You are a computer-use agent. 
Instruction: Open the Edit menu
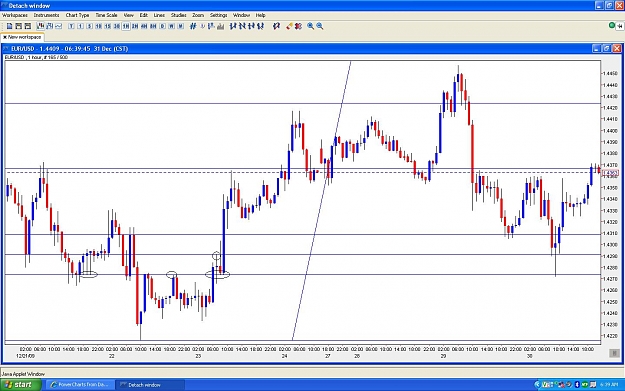[x=143, y=15]
